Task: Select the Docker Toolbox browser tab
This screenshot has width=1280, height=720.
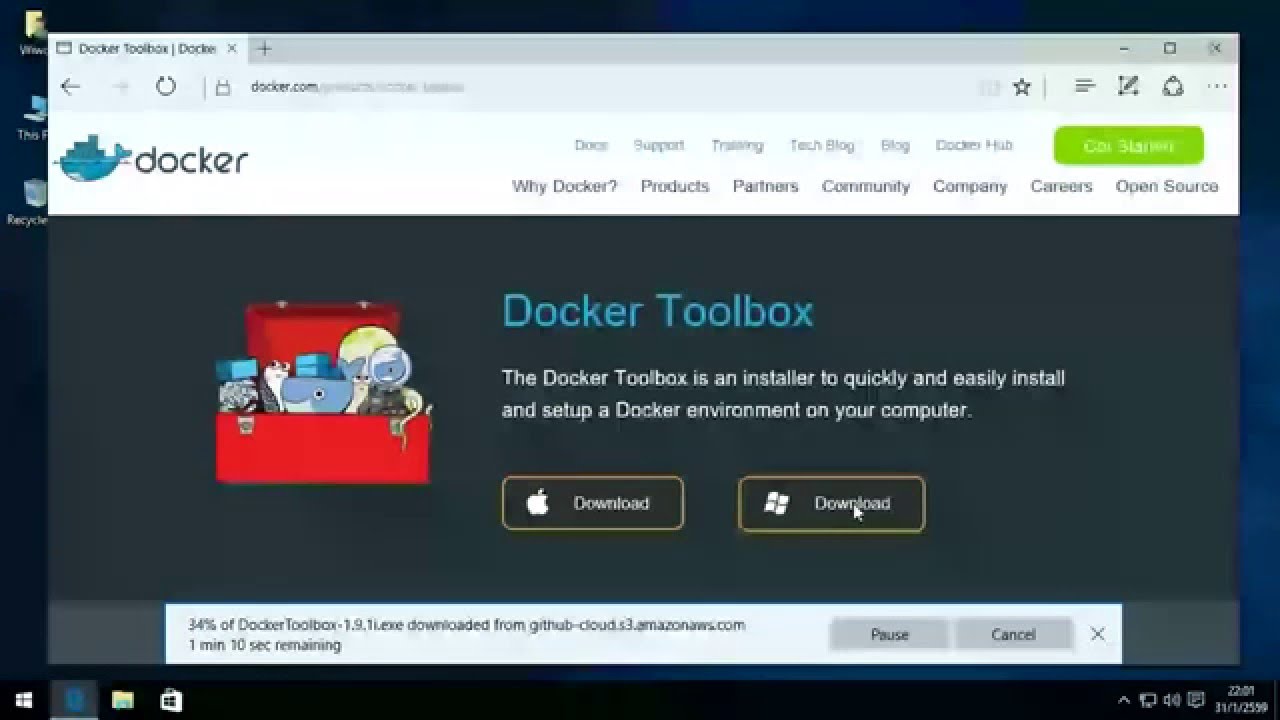Action: [x=148, y=48]
